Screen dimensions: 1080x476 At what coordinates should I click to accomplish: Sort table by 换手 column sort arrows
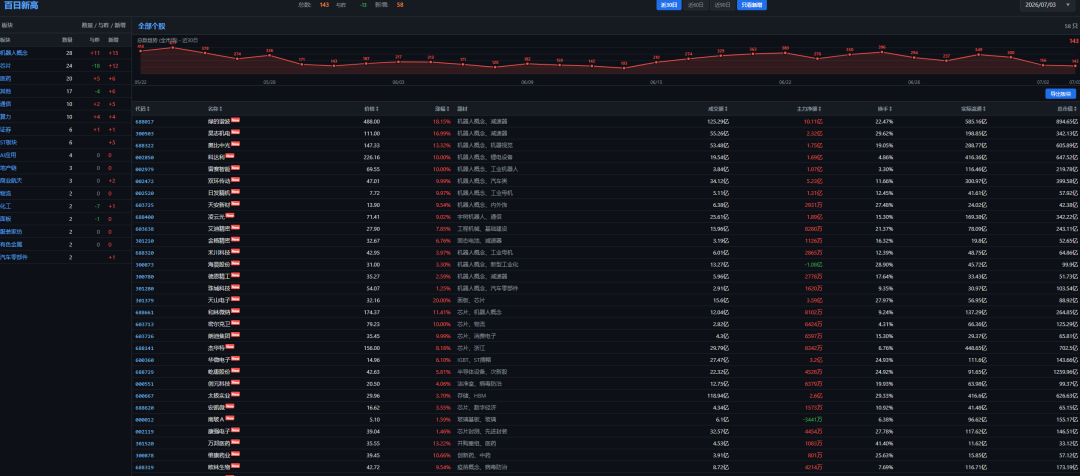[892, 109]
